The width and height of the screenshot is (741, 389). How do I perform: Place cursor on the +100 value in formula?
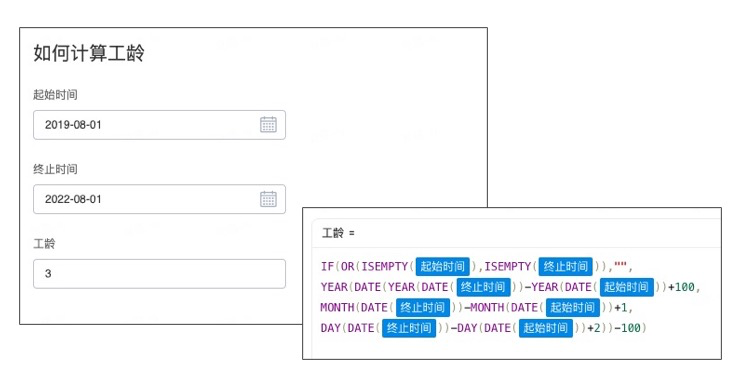click(x=681, y=287)
